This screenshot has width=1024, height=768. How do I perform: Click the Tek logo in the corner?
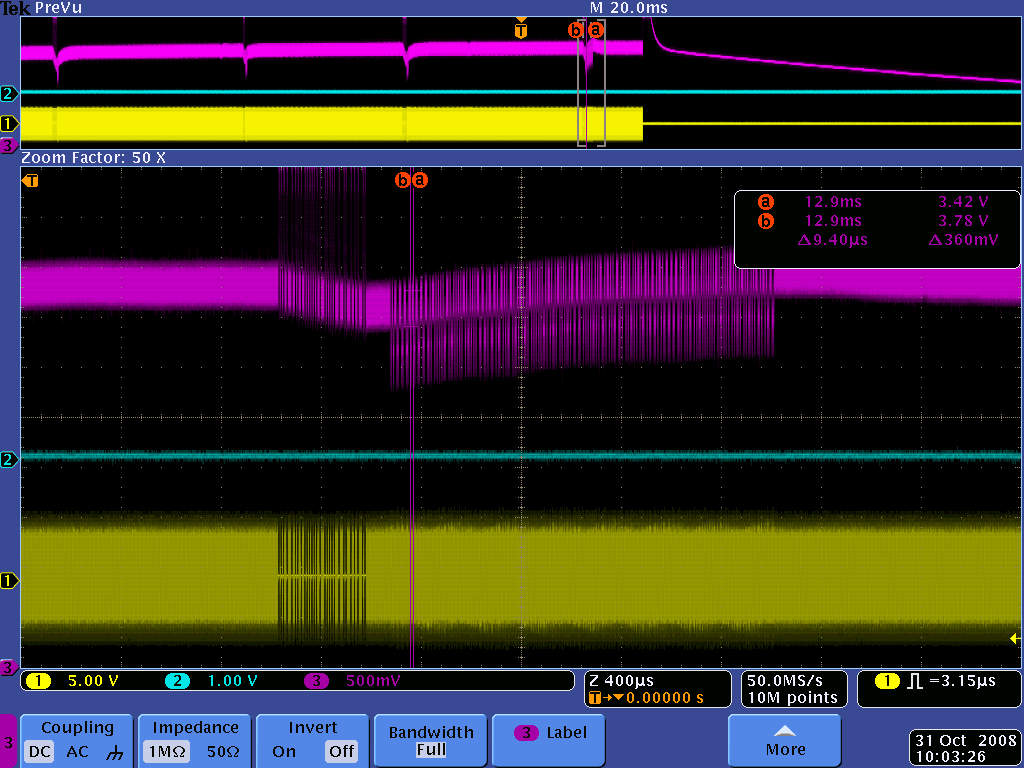[15, 8]
